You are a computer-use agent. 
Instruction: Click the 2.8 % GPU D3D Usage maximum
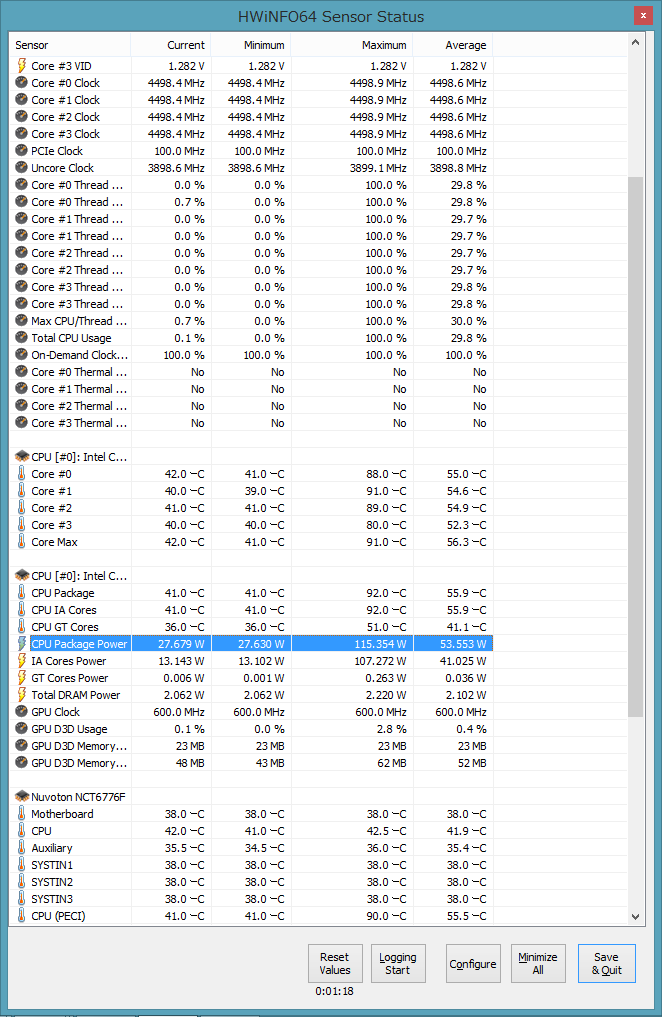click(392, 728)
